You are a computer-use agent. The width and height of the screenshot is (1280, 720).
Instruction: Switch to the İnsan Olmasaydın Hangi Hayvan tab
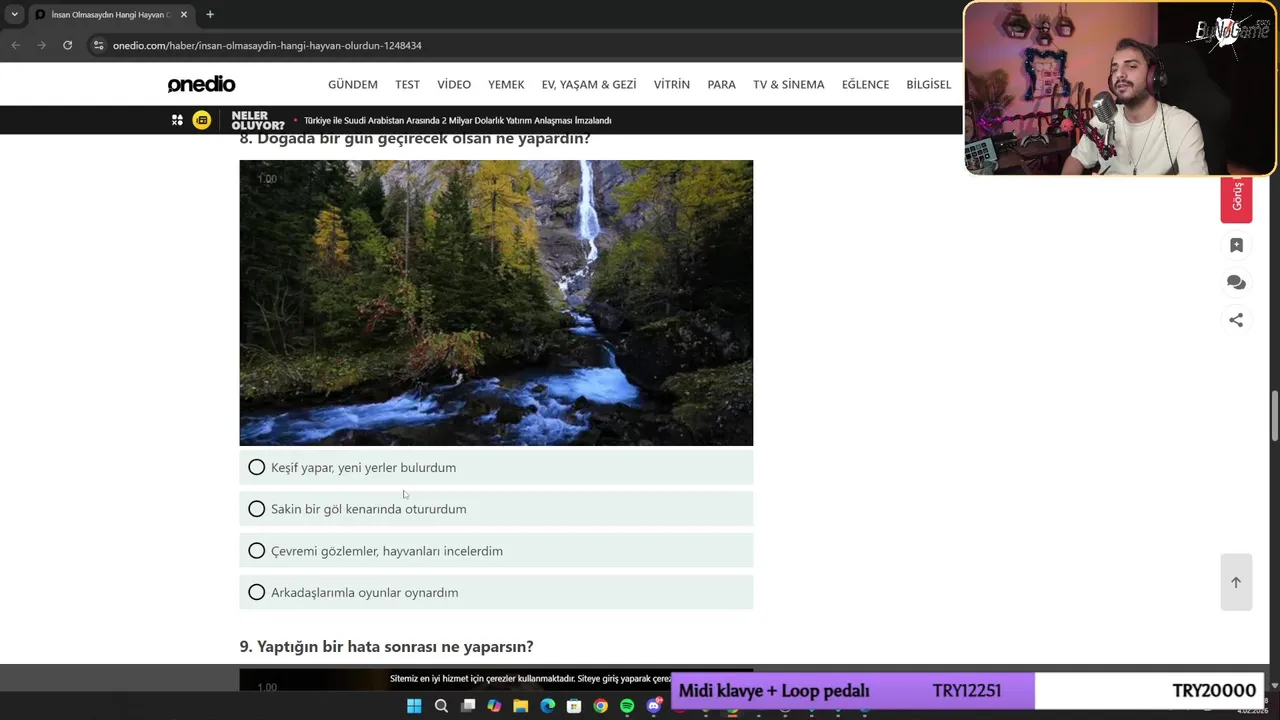tap(110, 15)
